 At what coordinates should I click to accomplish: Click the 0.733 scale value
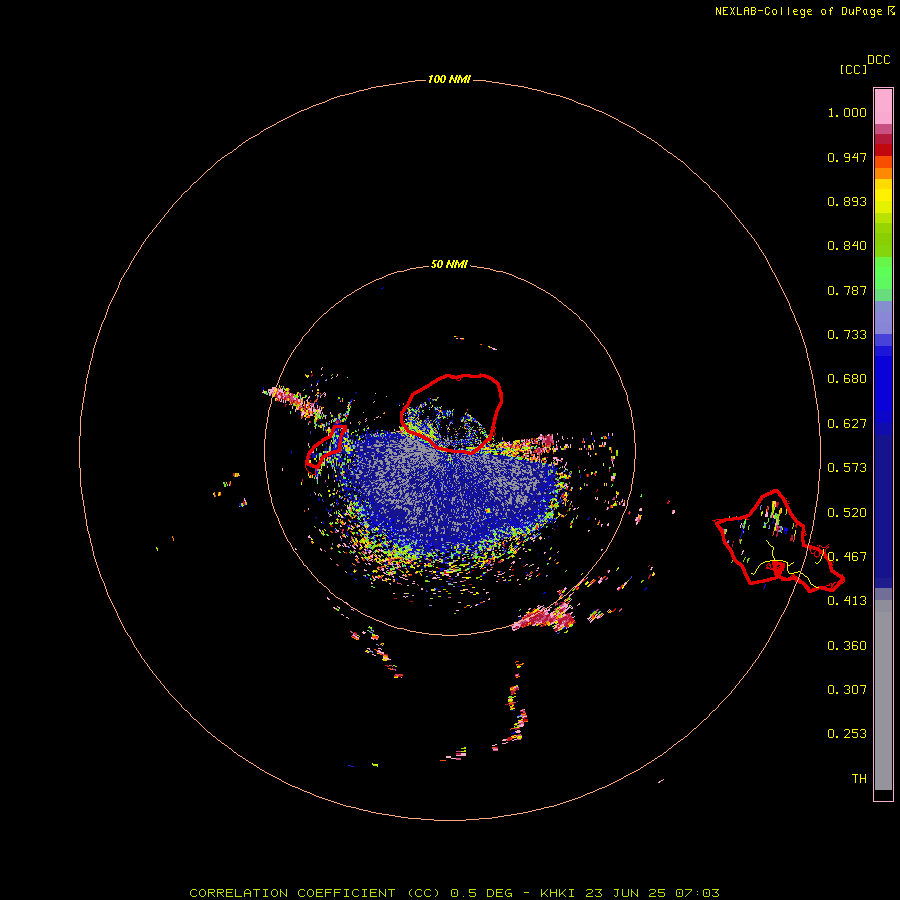pyautogui.click(x=847, y=335)
